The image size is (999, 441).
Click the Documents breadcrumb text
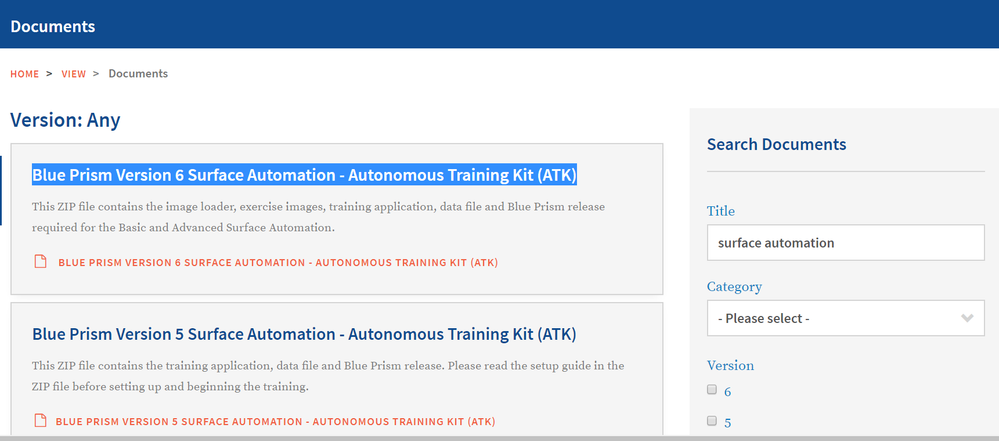point(138,73)
